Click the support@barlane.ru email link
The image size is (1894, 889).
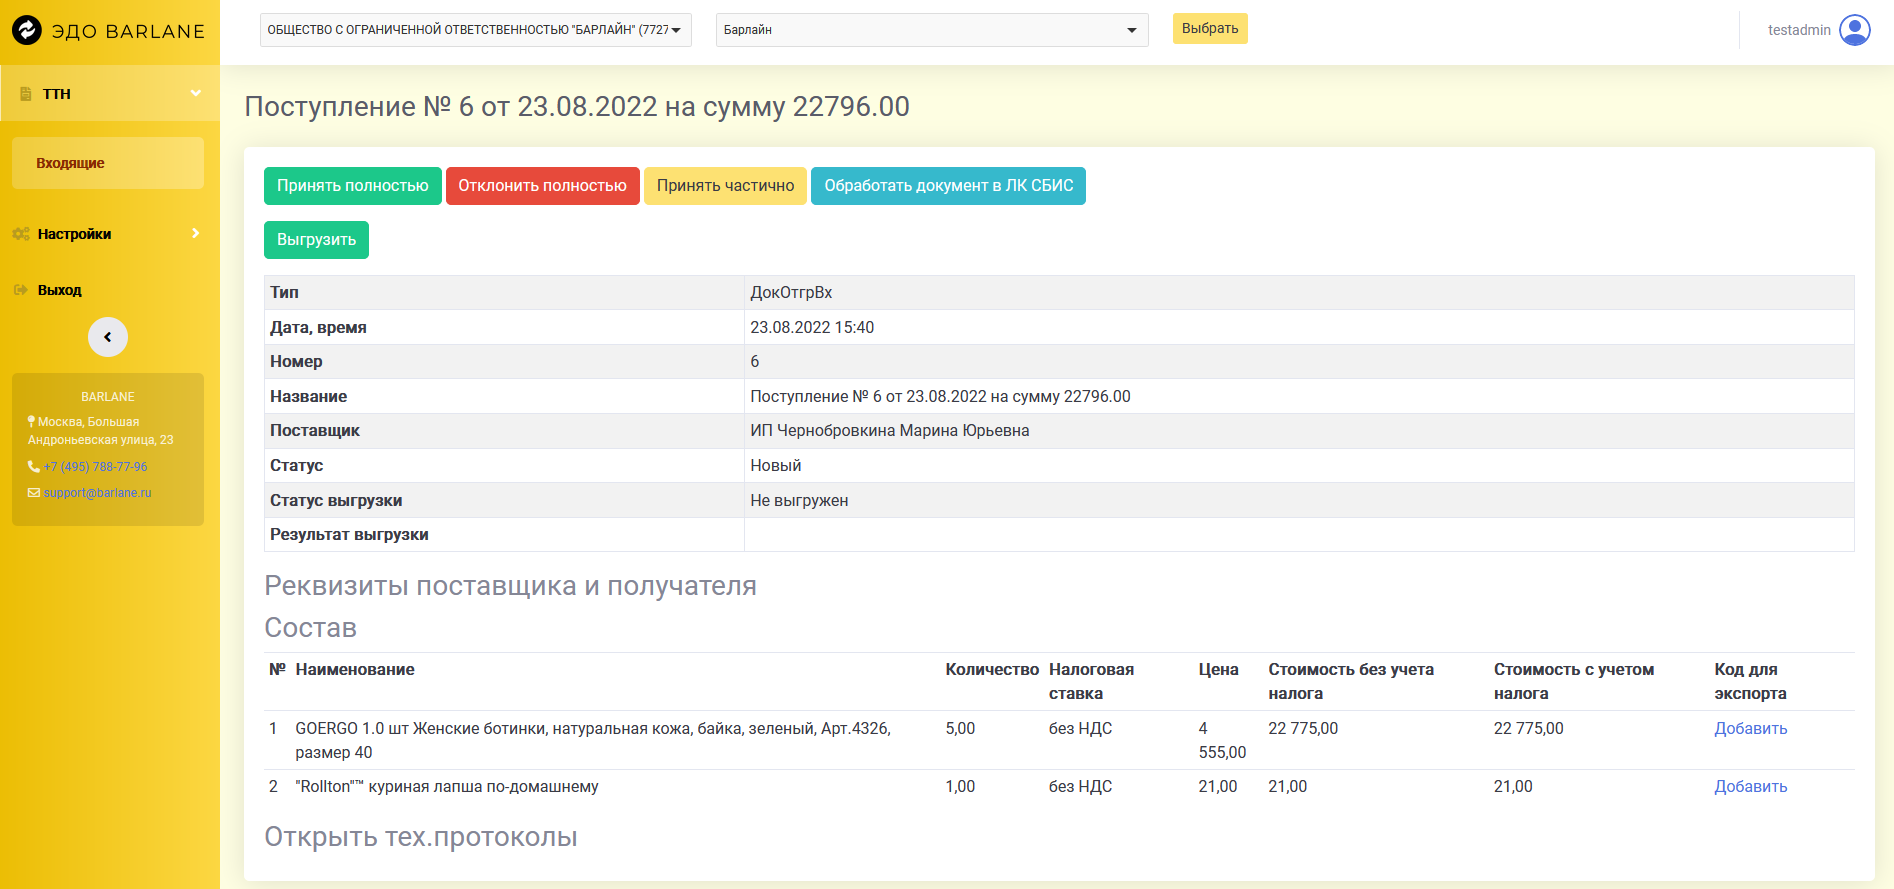click(x=97, y=493)
